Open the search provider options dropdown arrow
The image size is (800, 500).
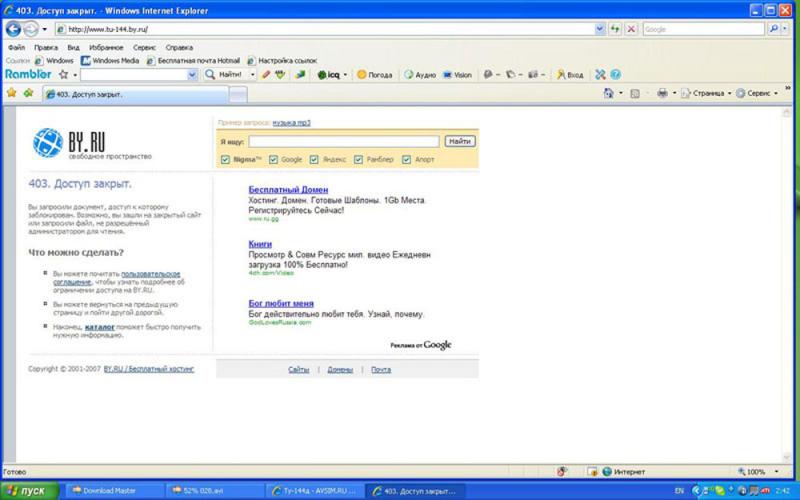[x=785, y=29]
